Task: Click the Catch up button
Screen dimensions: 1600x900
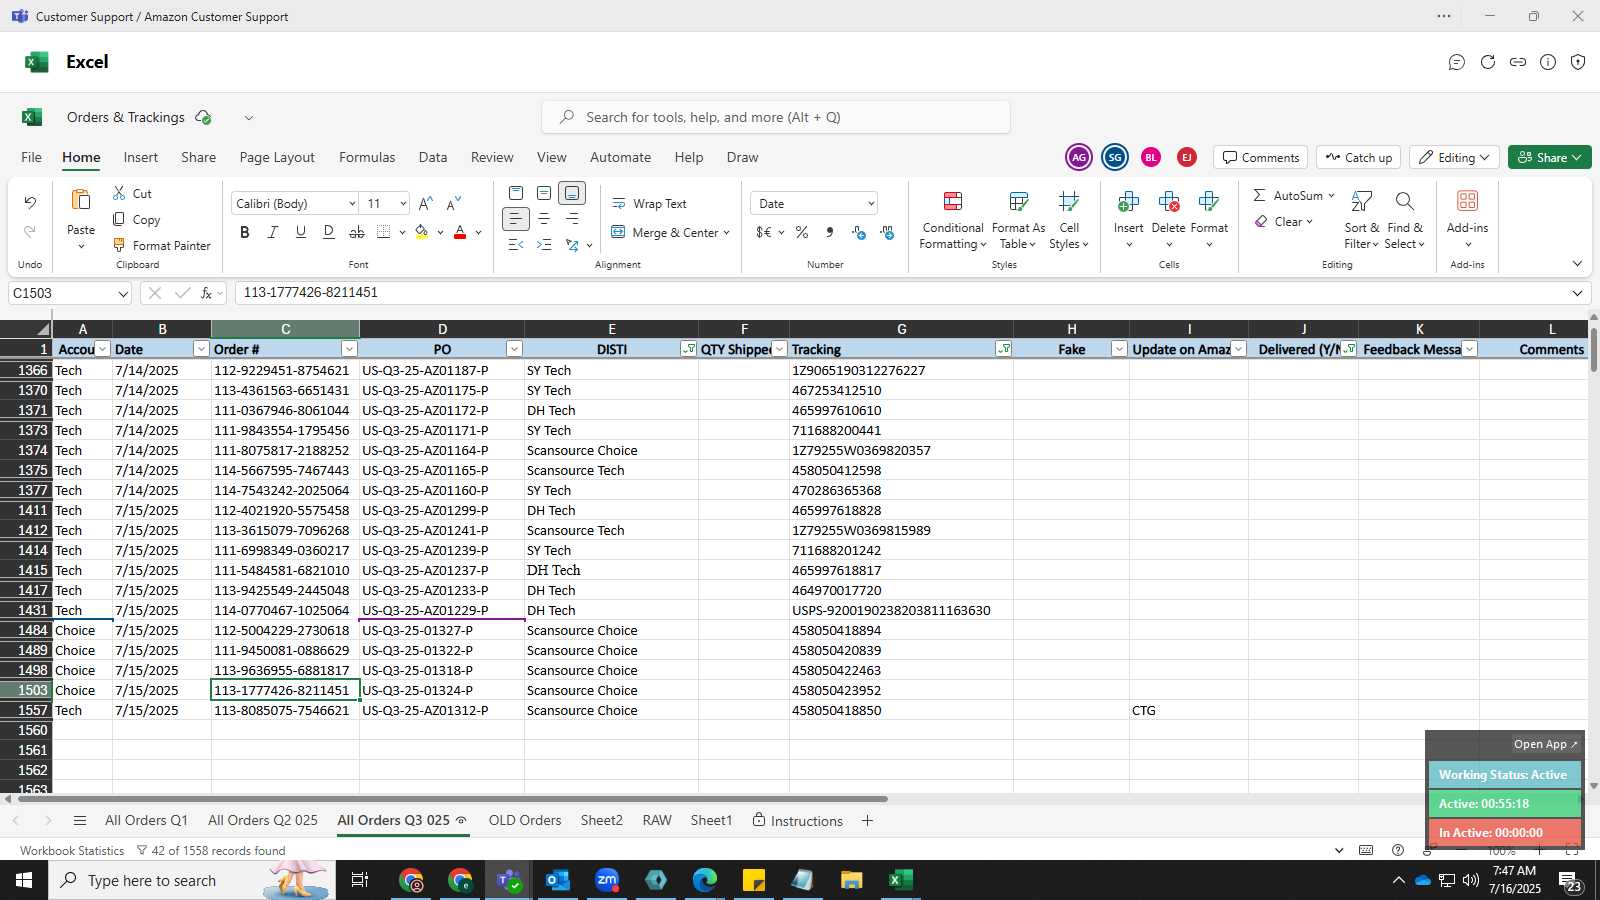Action: pyautogui.click(x=1358, y=157)
